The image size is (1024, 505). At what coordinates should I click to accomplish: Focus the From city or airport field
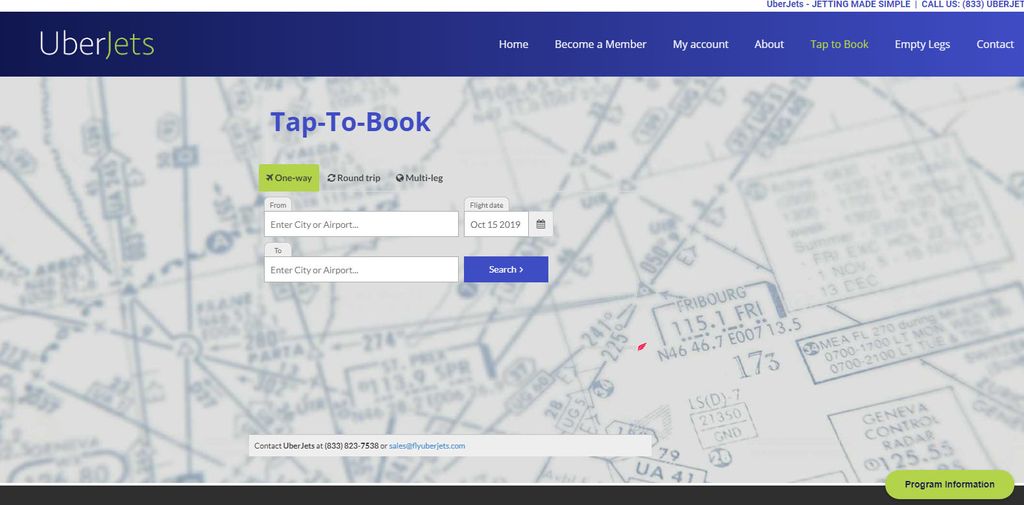[x=361, y=224]
